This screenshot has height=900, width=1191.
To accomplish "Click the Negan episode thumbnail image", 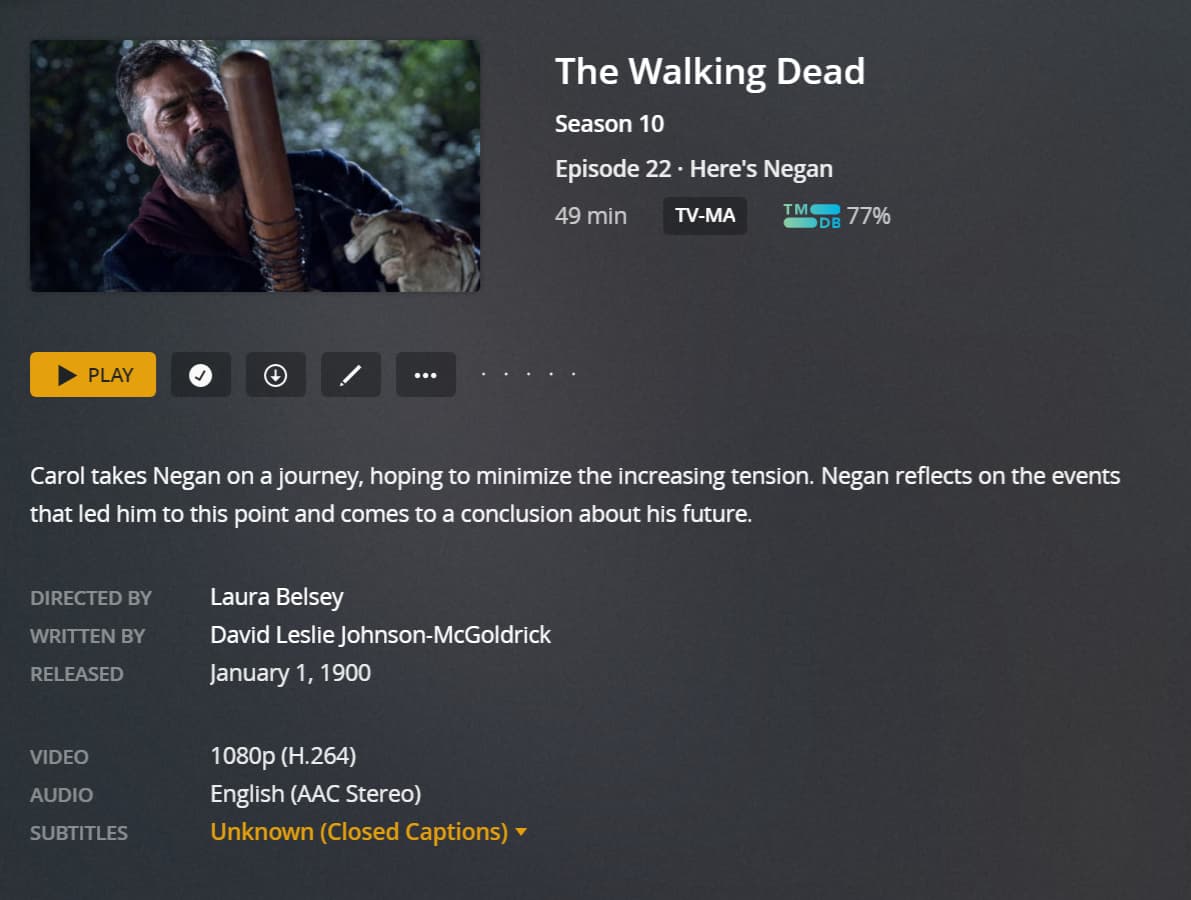I will point(255,166).
